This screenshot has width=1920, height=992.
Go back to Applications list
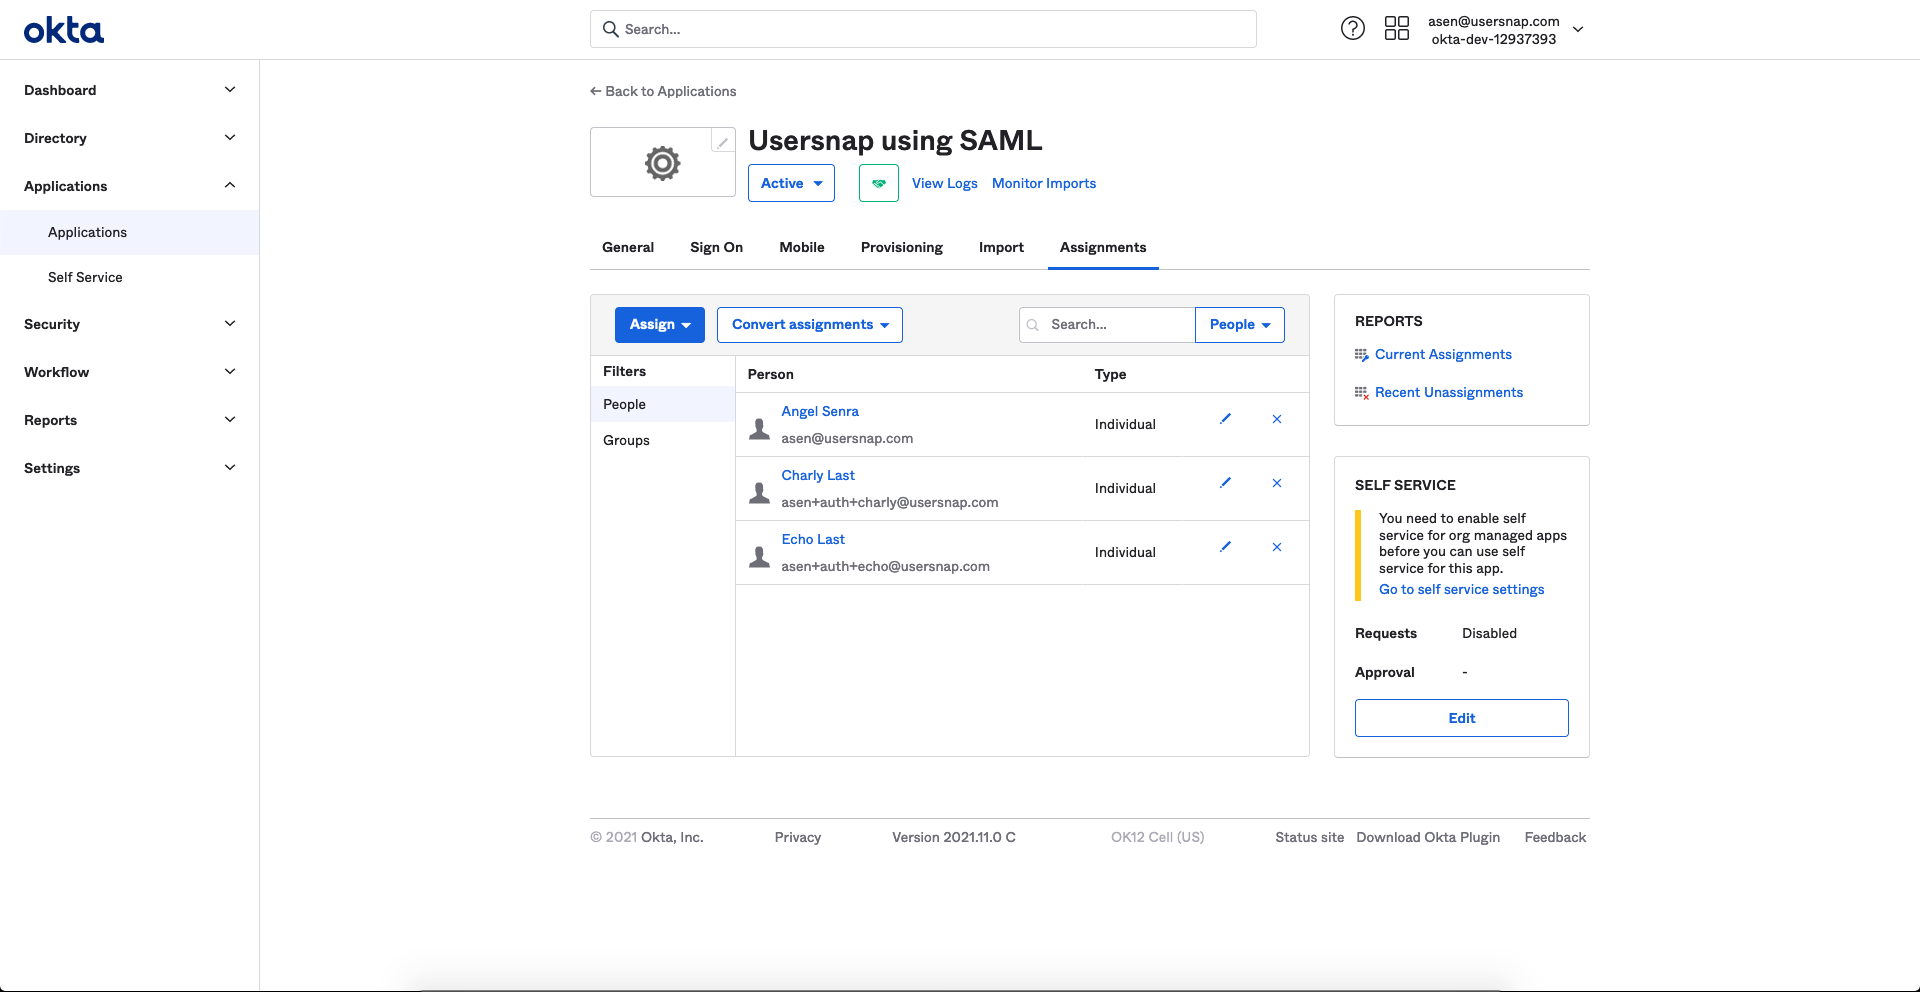663,91
